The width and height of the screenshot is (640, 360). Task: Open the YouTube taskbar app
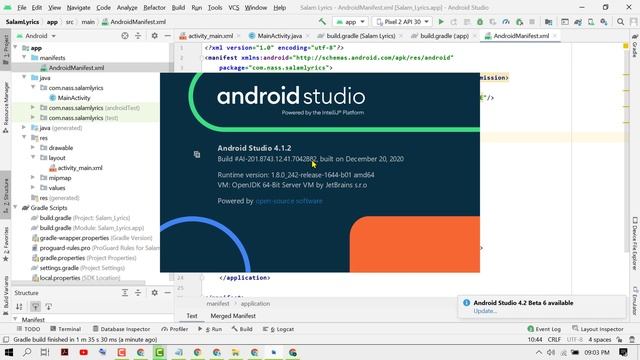pos(84,352)
